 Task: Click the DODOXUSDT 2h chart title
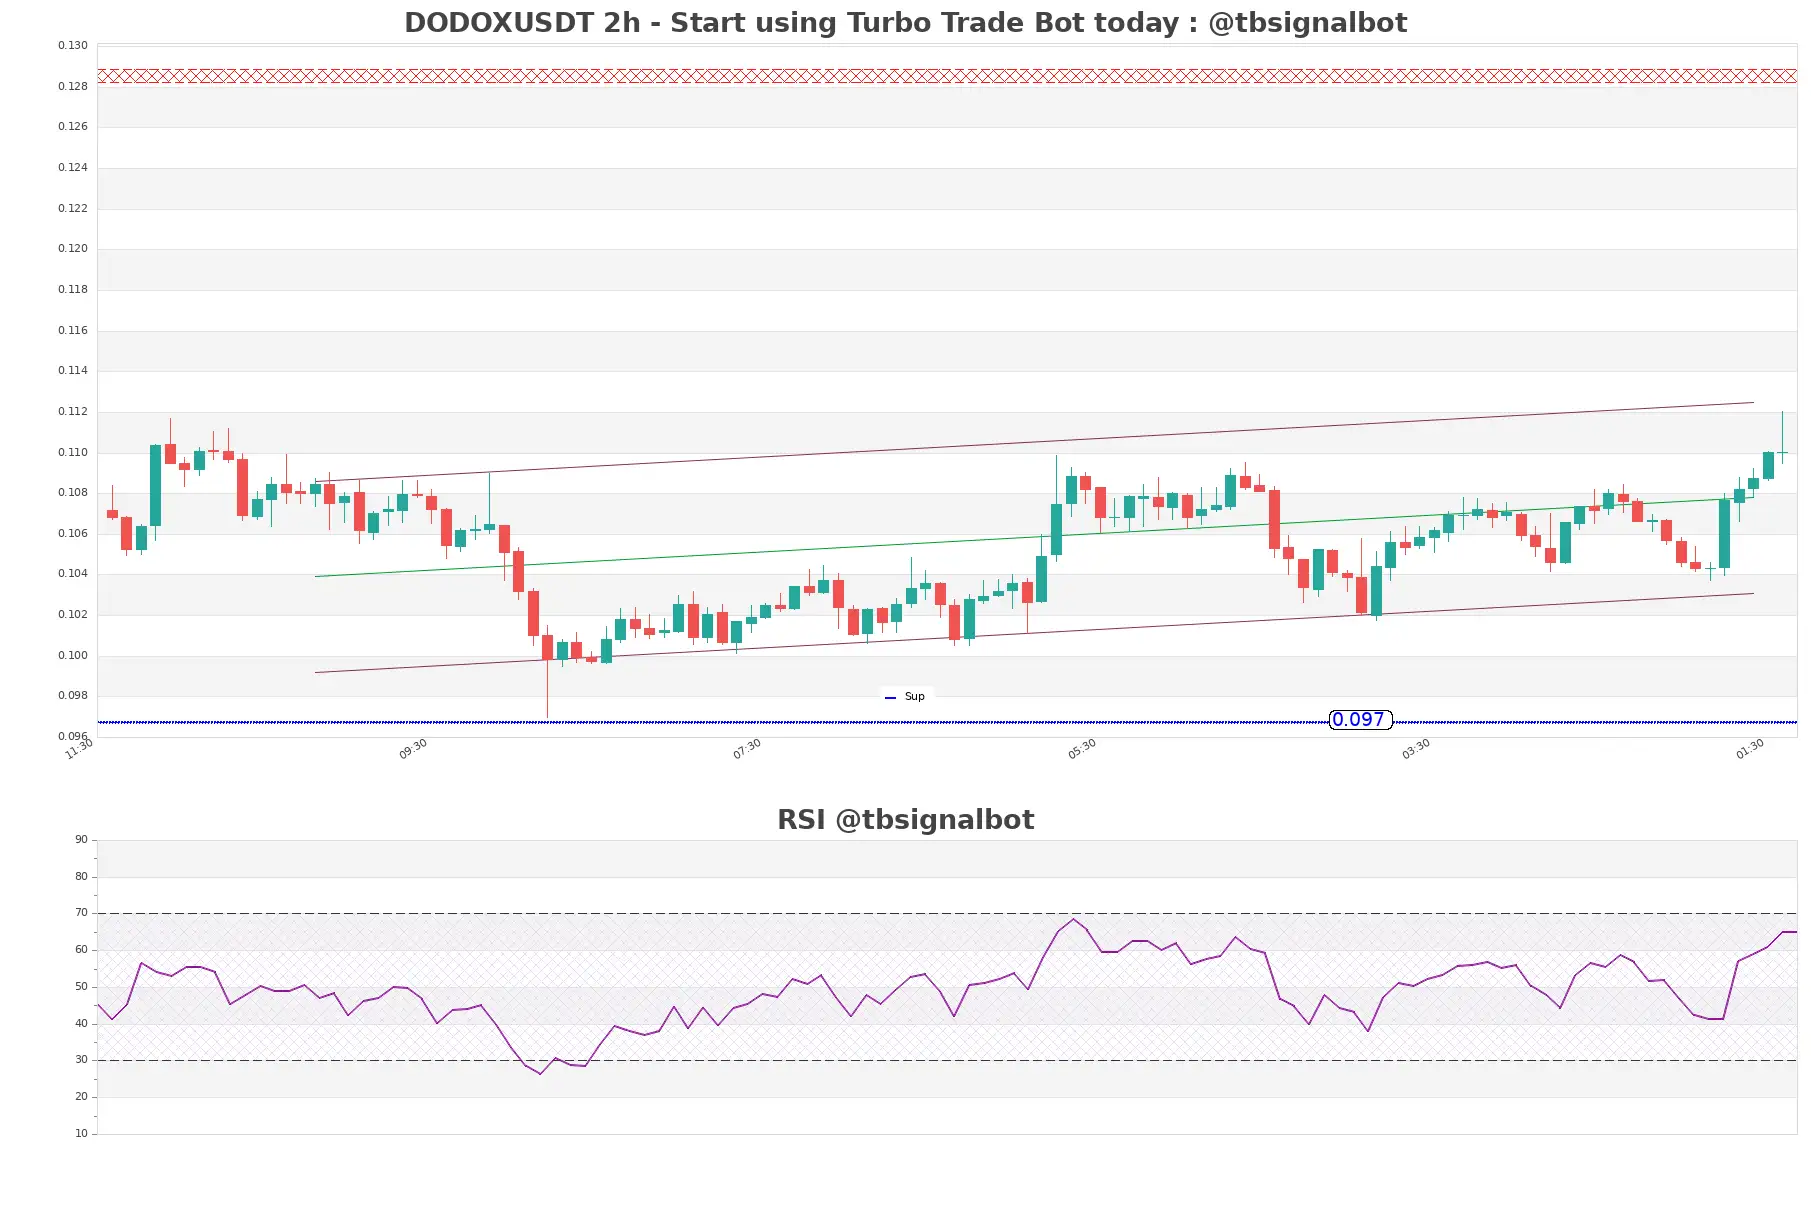tap(905, 23)
